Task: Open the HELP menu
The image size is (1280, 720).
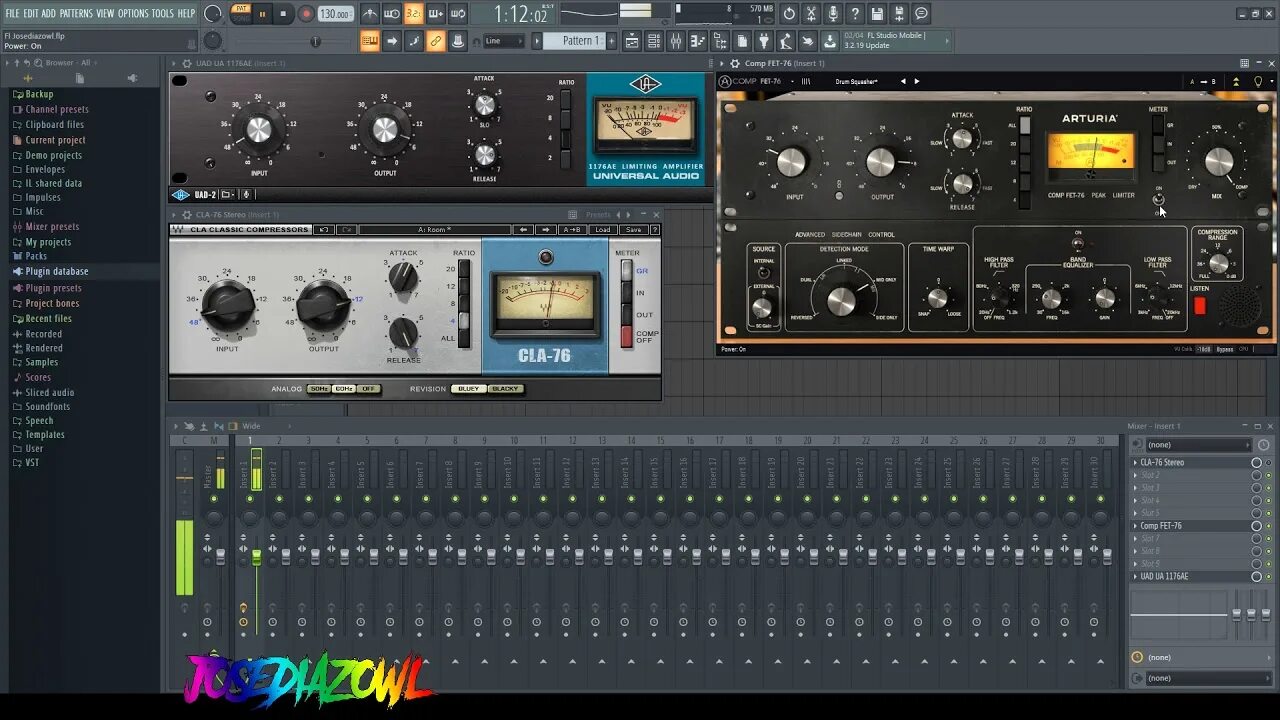Action: click(187, 13)
